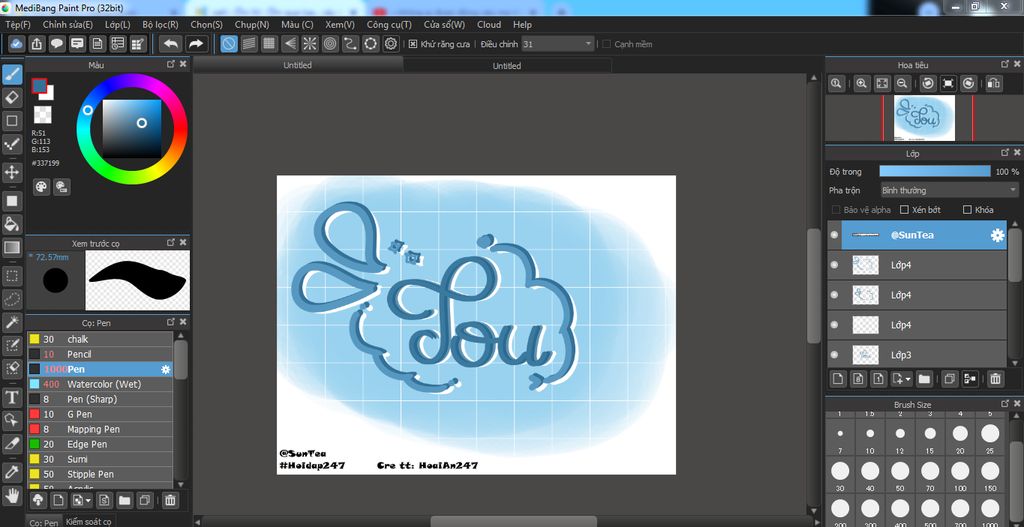Open the snap settings gear
Image resolution: width=1024 pixels, height=527 pixels.
point(391,44)
